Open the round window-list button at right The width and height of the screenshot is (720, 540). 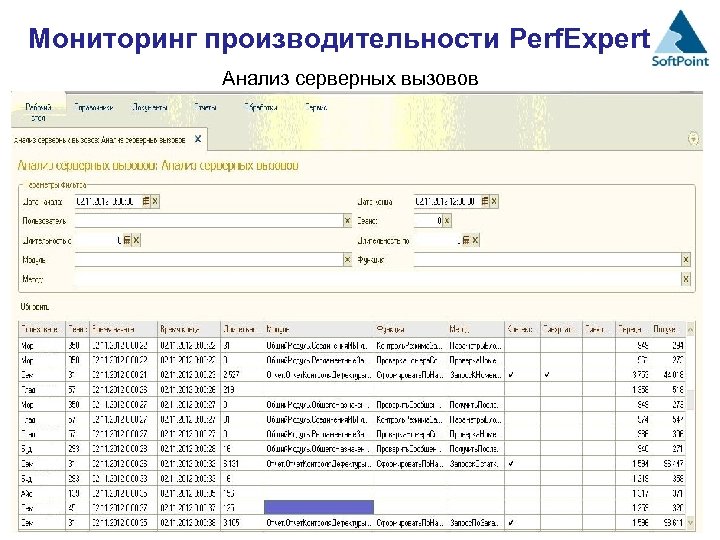[x=693, y=138]
